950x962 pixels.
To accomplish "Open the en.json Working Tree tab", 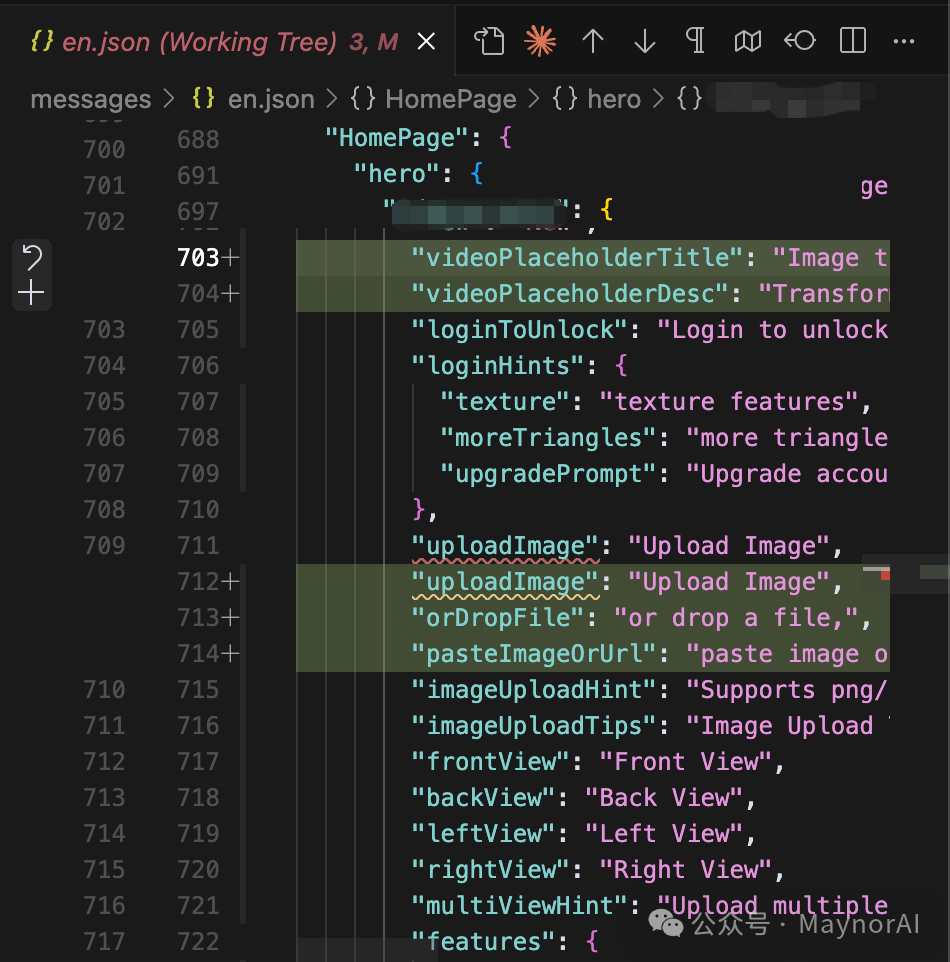I will tap(214, 42).
